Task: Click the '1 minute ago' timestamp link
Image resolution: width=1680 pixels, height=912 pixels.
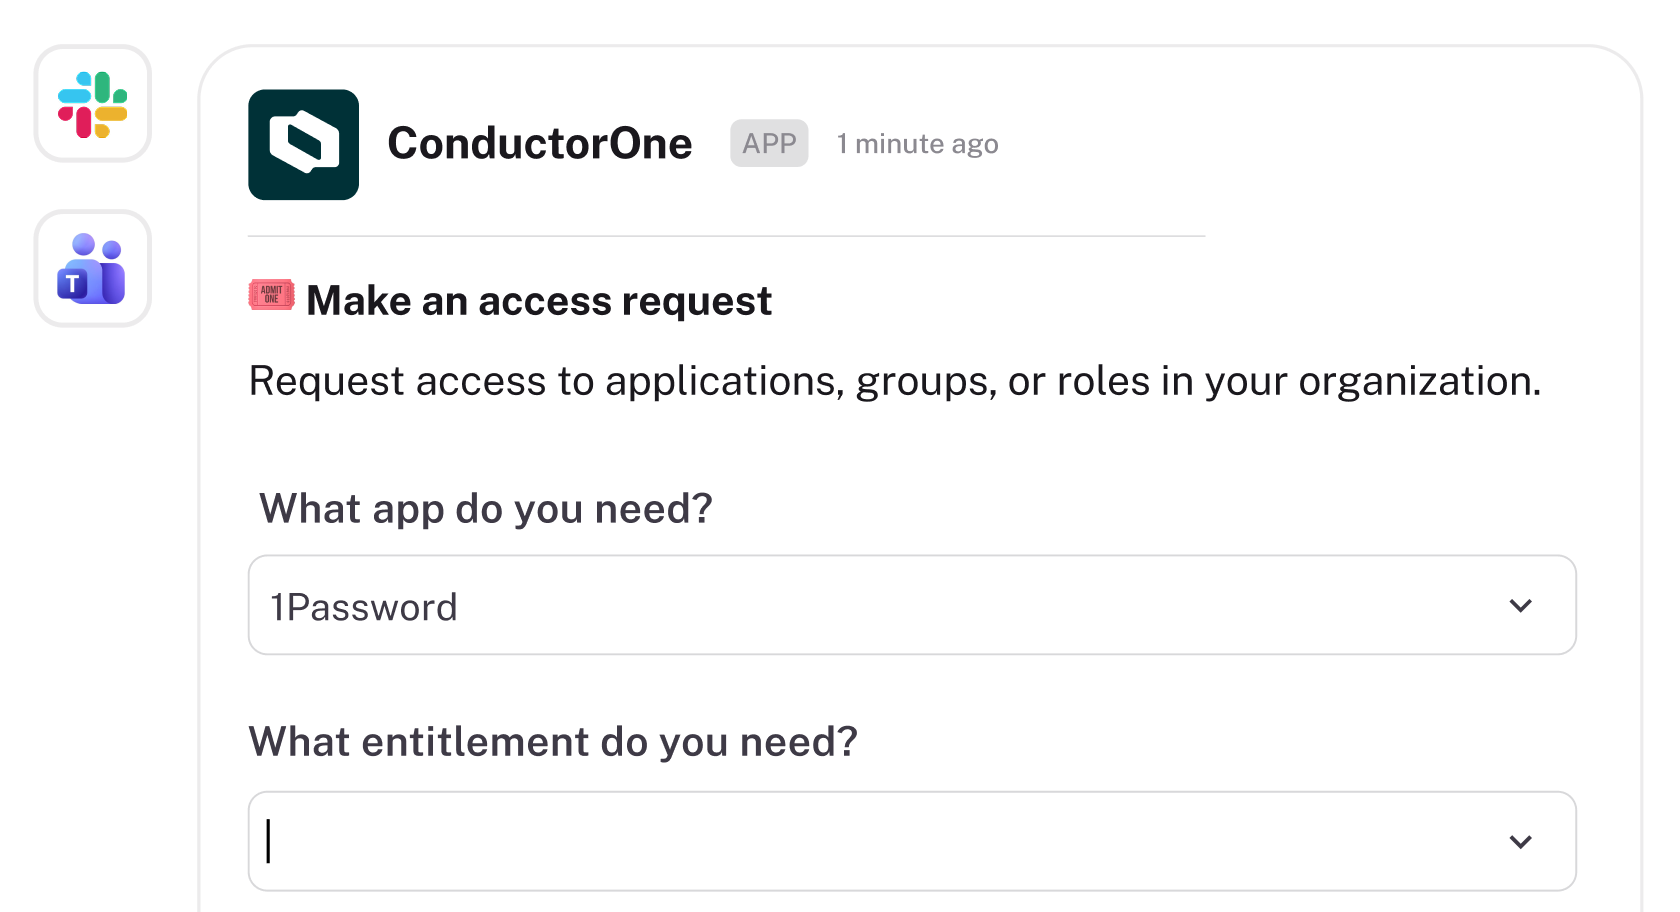Action: point(917,143)
